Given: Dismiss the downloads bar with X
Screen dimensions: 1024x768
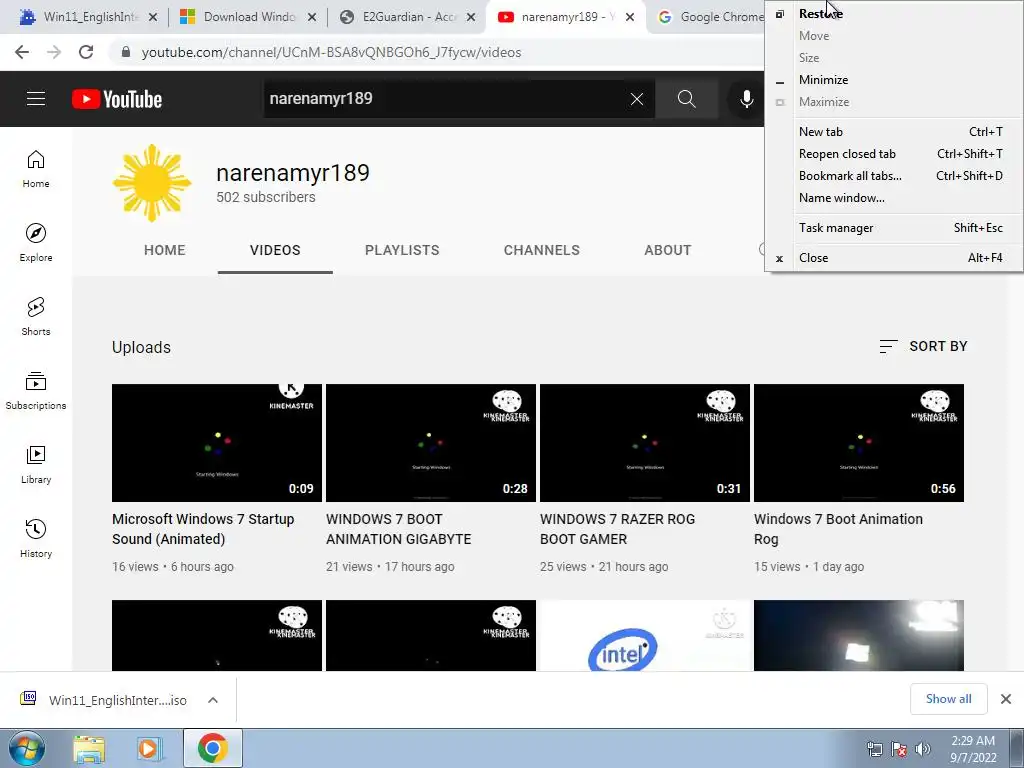Looking at the screenshot, I should tap(1006, 699).
